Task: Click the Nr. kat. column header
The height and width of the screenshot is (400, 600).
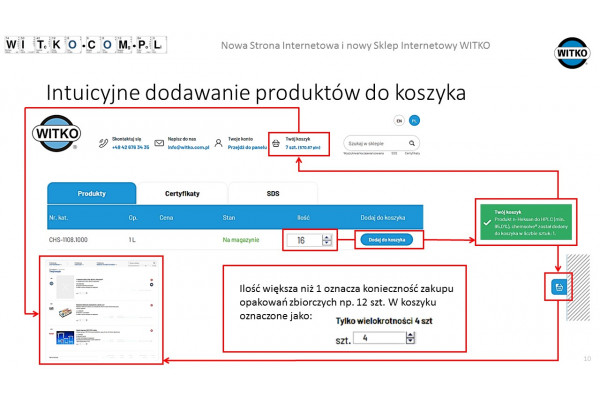Action: tap(59, 218)
